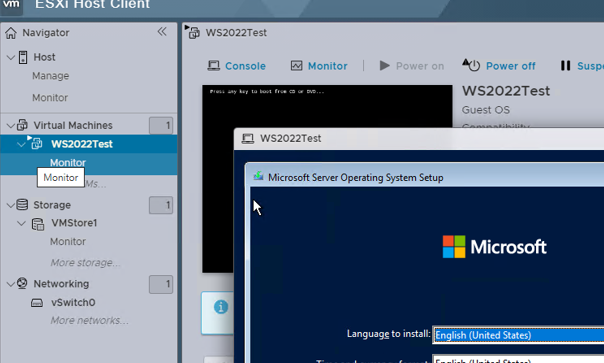Click the console window WS2022Test screen icon
604x363 pixels.
248,138
